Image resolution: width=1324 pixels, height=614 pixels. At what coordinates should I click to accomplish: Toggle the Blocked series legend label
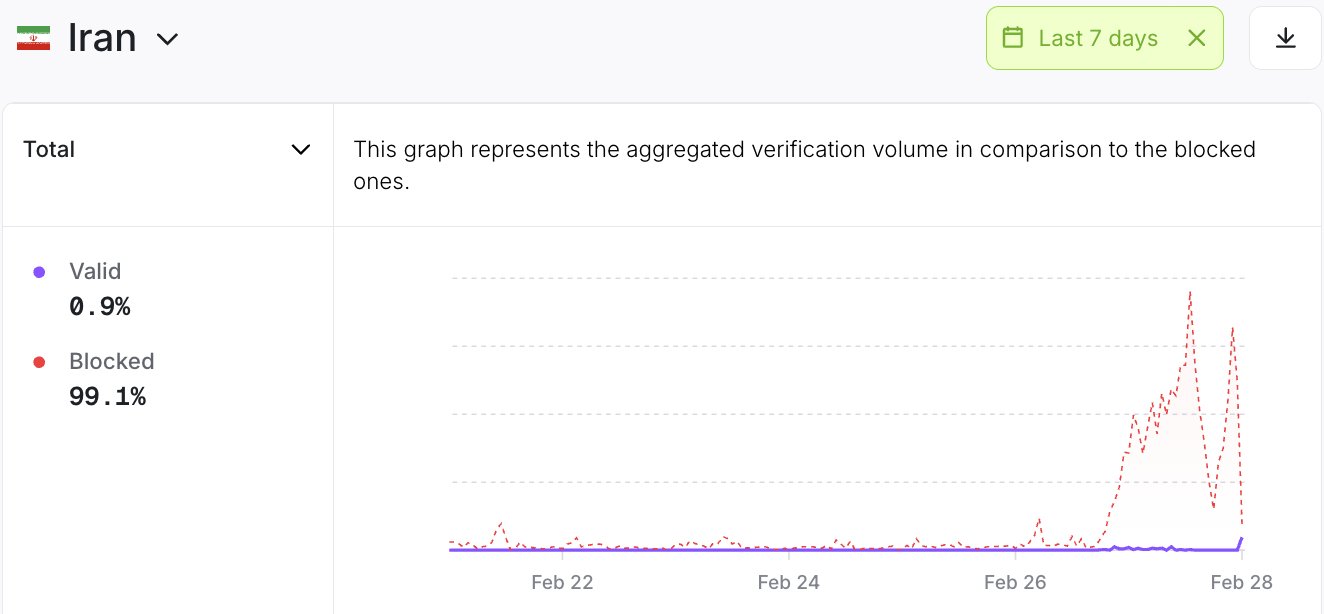(111, 361)
